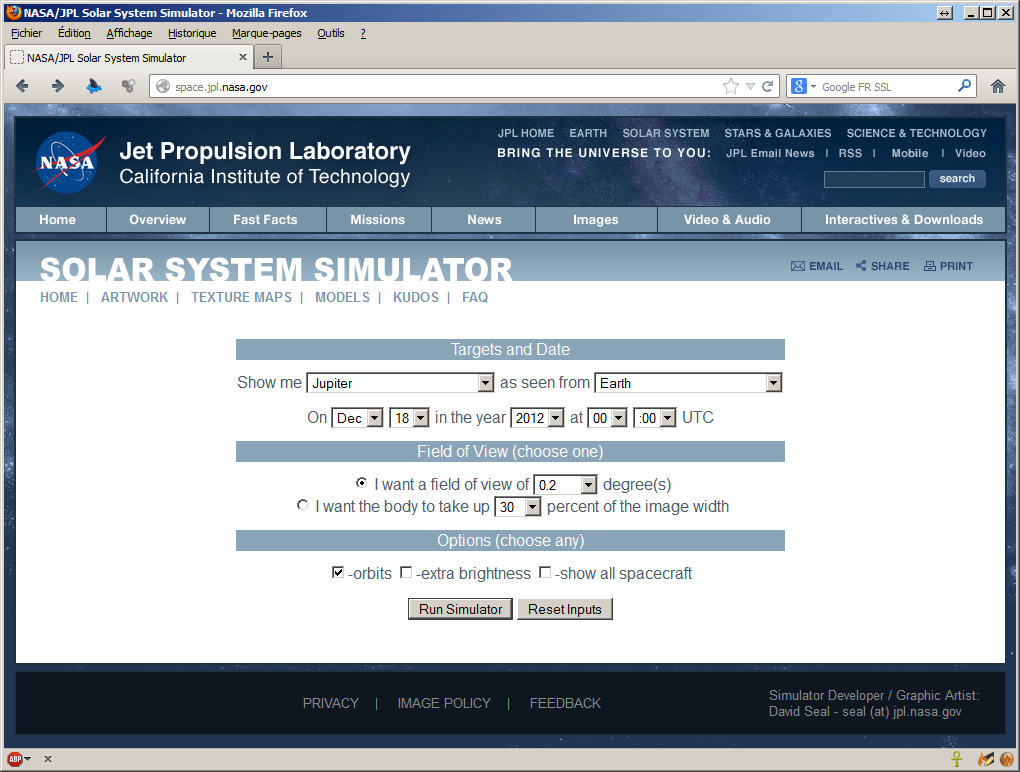Screen dimensions: 1020x772
Task: Select the percent of image width radio button
Action: [x=302, y=505]
